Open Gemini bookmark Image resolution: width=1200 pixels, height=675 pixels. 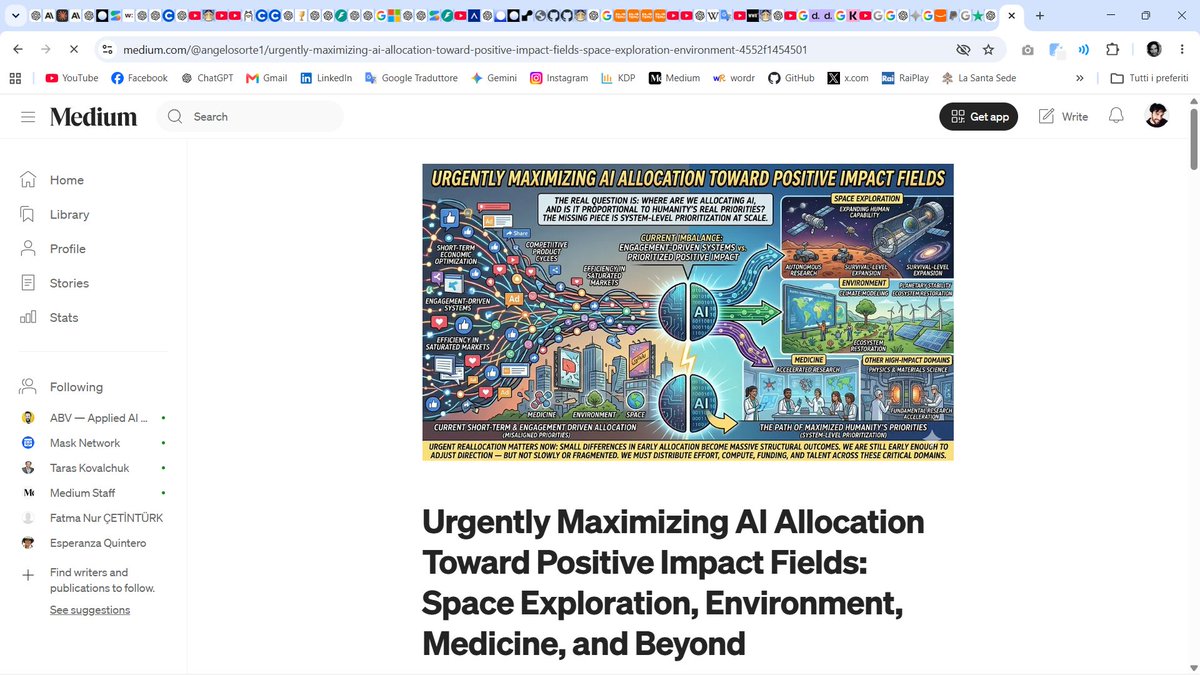click(494, 78)
